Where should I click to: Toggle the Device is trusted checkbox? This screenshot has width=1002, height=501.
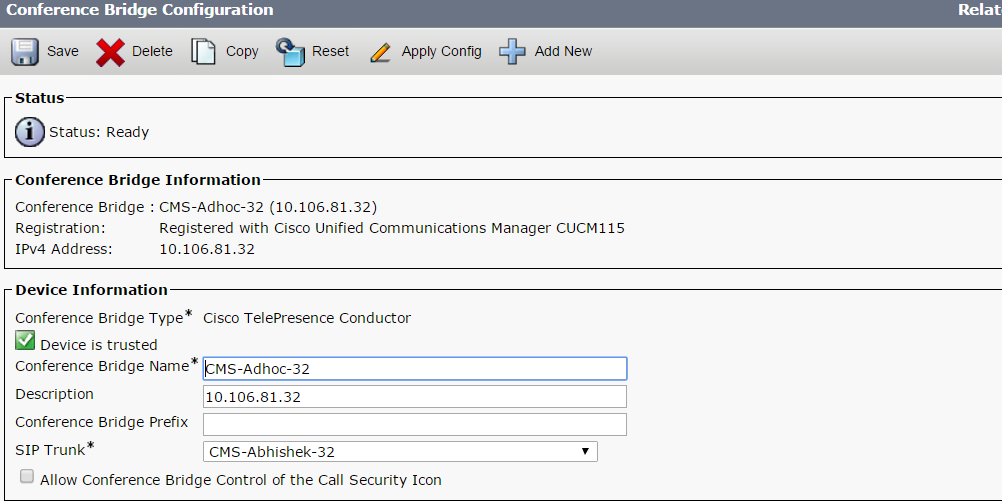pos(26,342)
